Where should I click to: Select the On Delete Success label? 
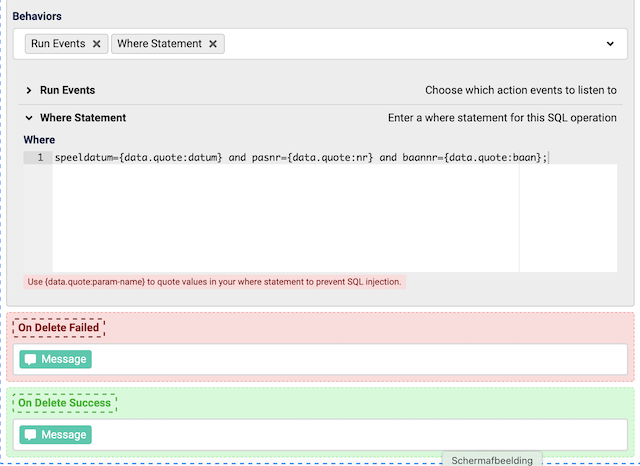tap(64, 404)
